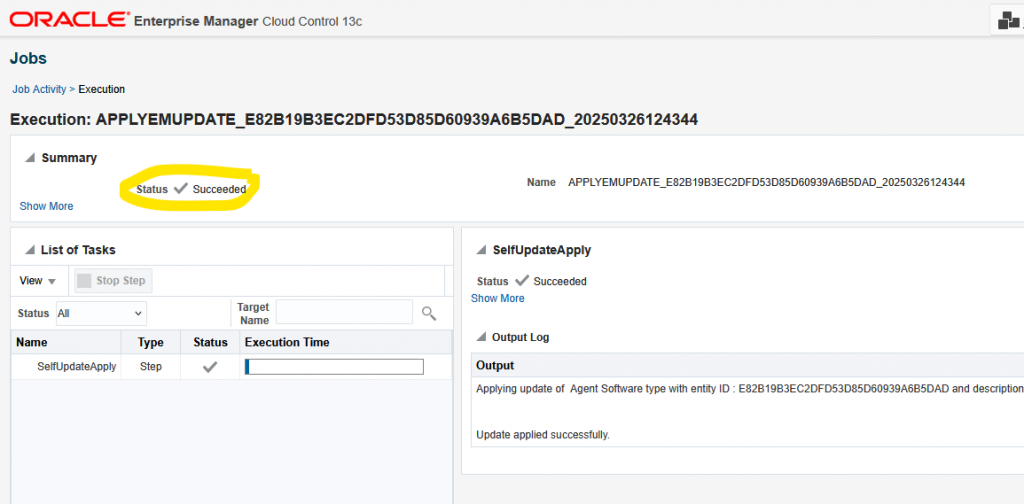Click the Stop Step square icon

point(84,281)
